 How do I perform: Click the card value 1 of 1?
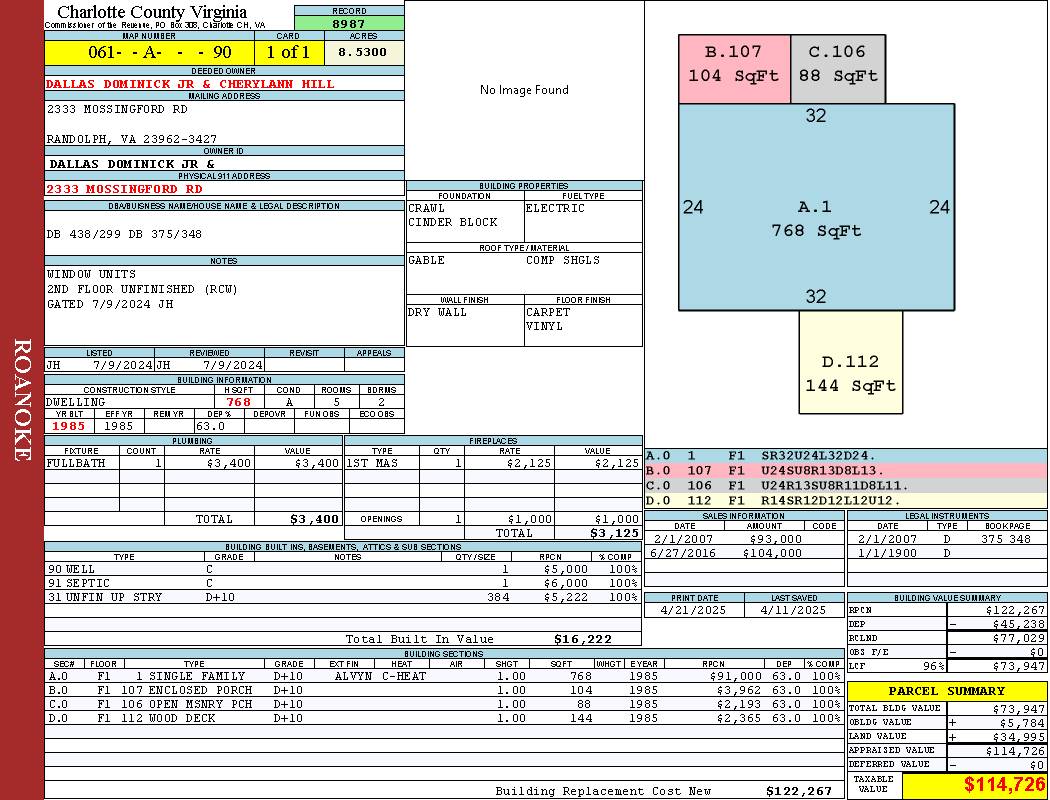pyautogui.click(x=288, y=52)
